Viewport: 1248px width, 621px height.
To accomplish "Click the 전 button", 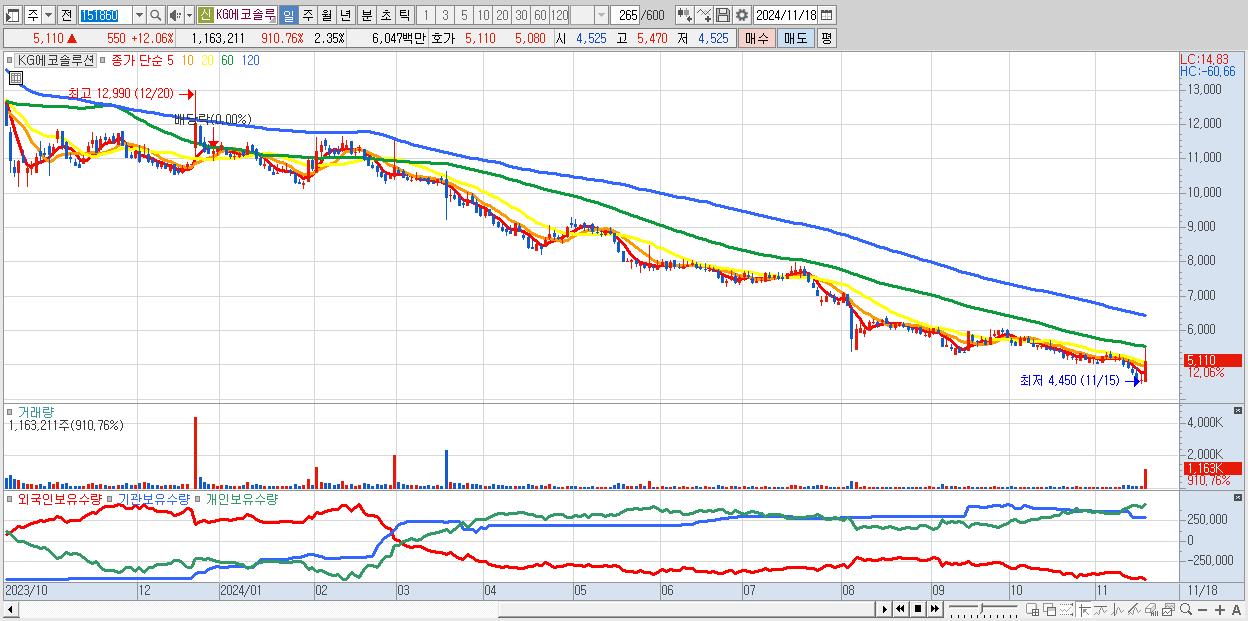I will (66, 15).
